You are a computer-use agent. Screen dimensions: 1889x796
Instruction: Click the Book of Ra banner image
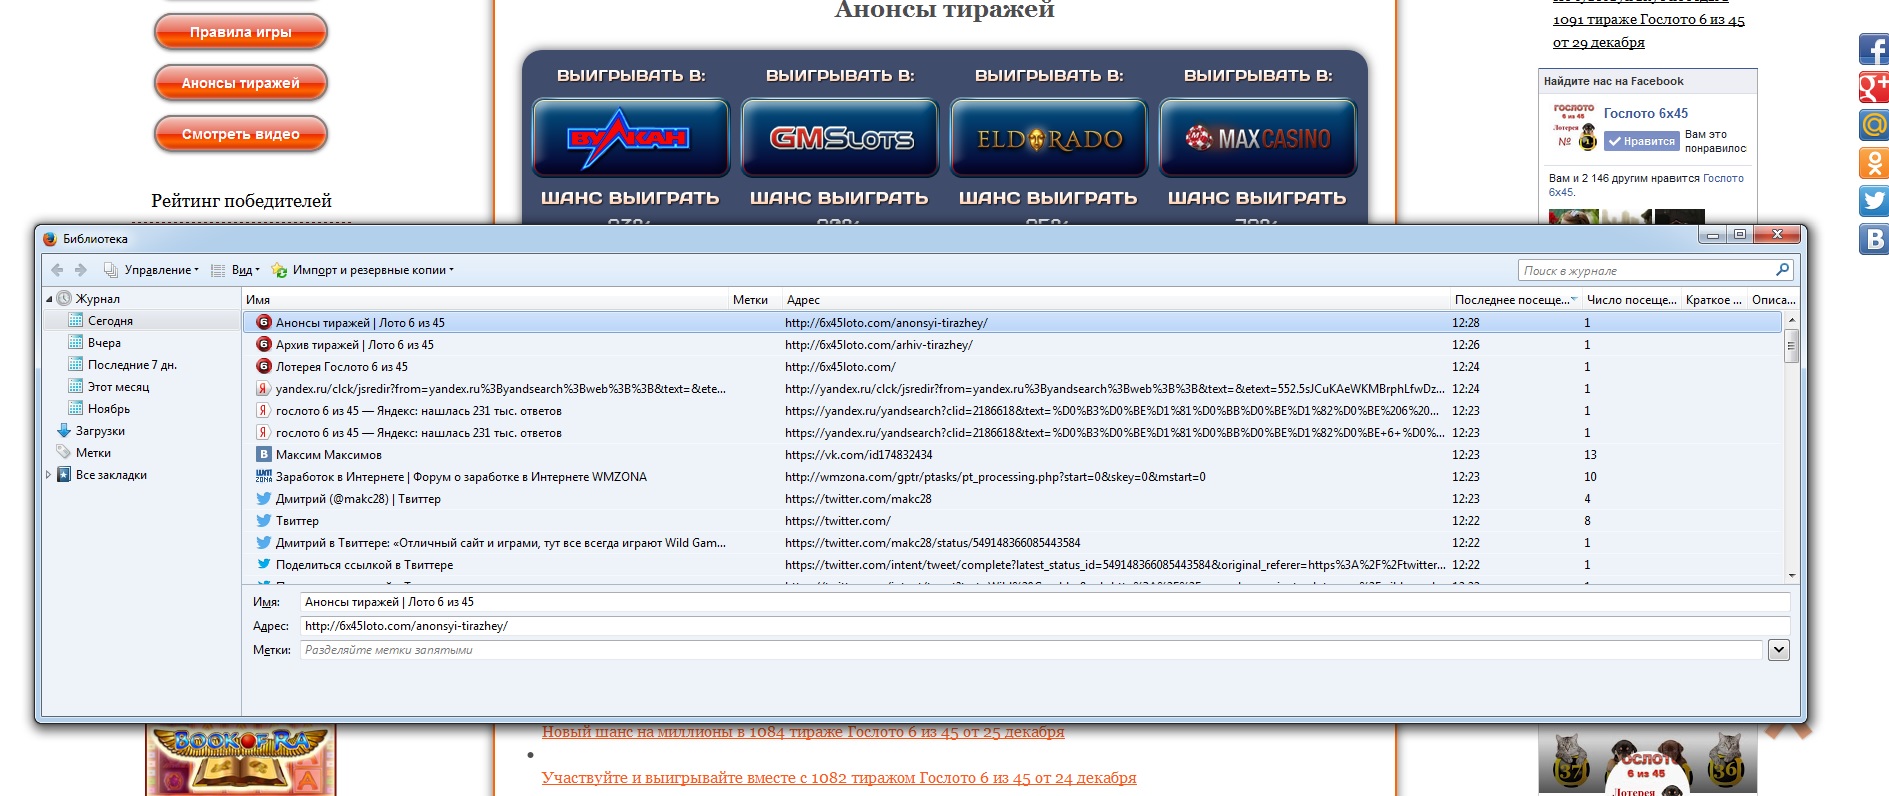click(x=241, y=760)
